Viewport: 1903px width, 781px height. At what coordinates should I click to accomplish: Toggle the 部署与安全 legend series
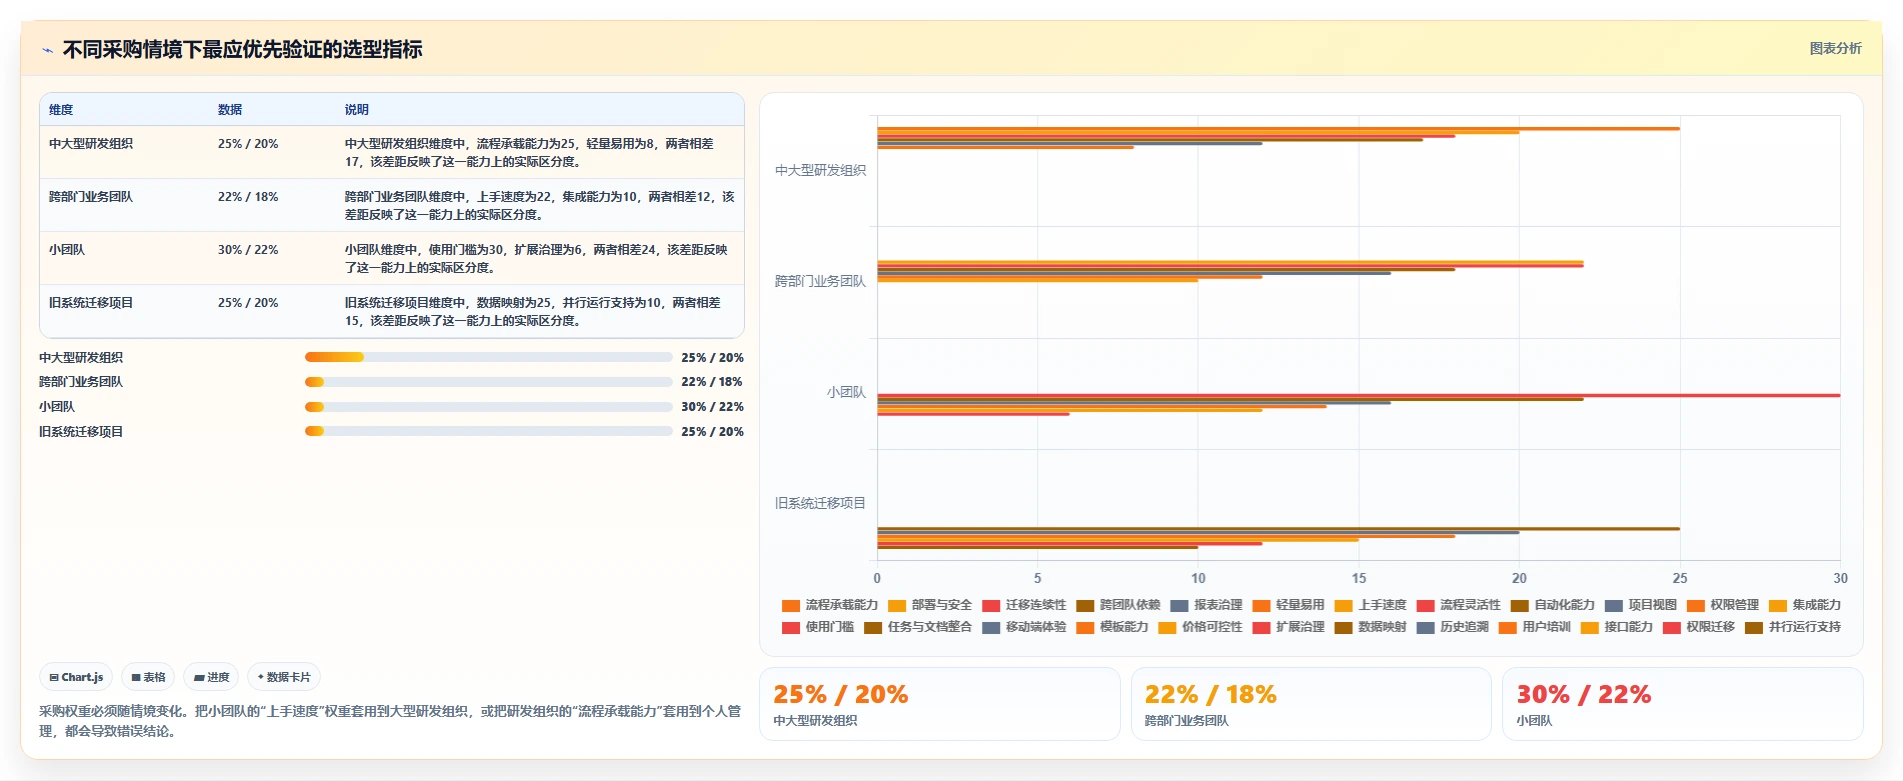click(x=930, y=605)
